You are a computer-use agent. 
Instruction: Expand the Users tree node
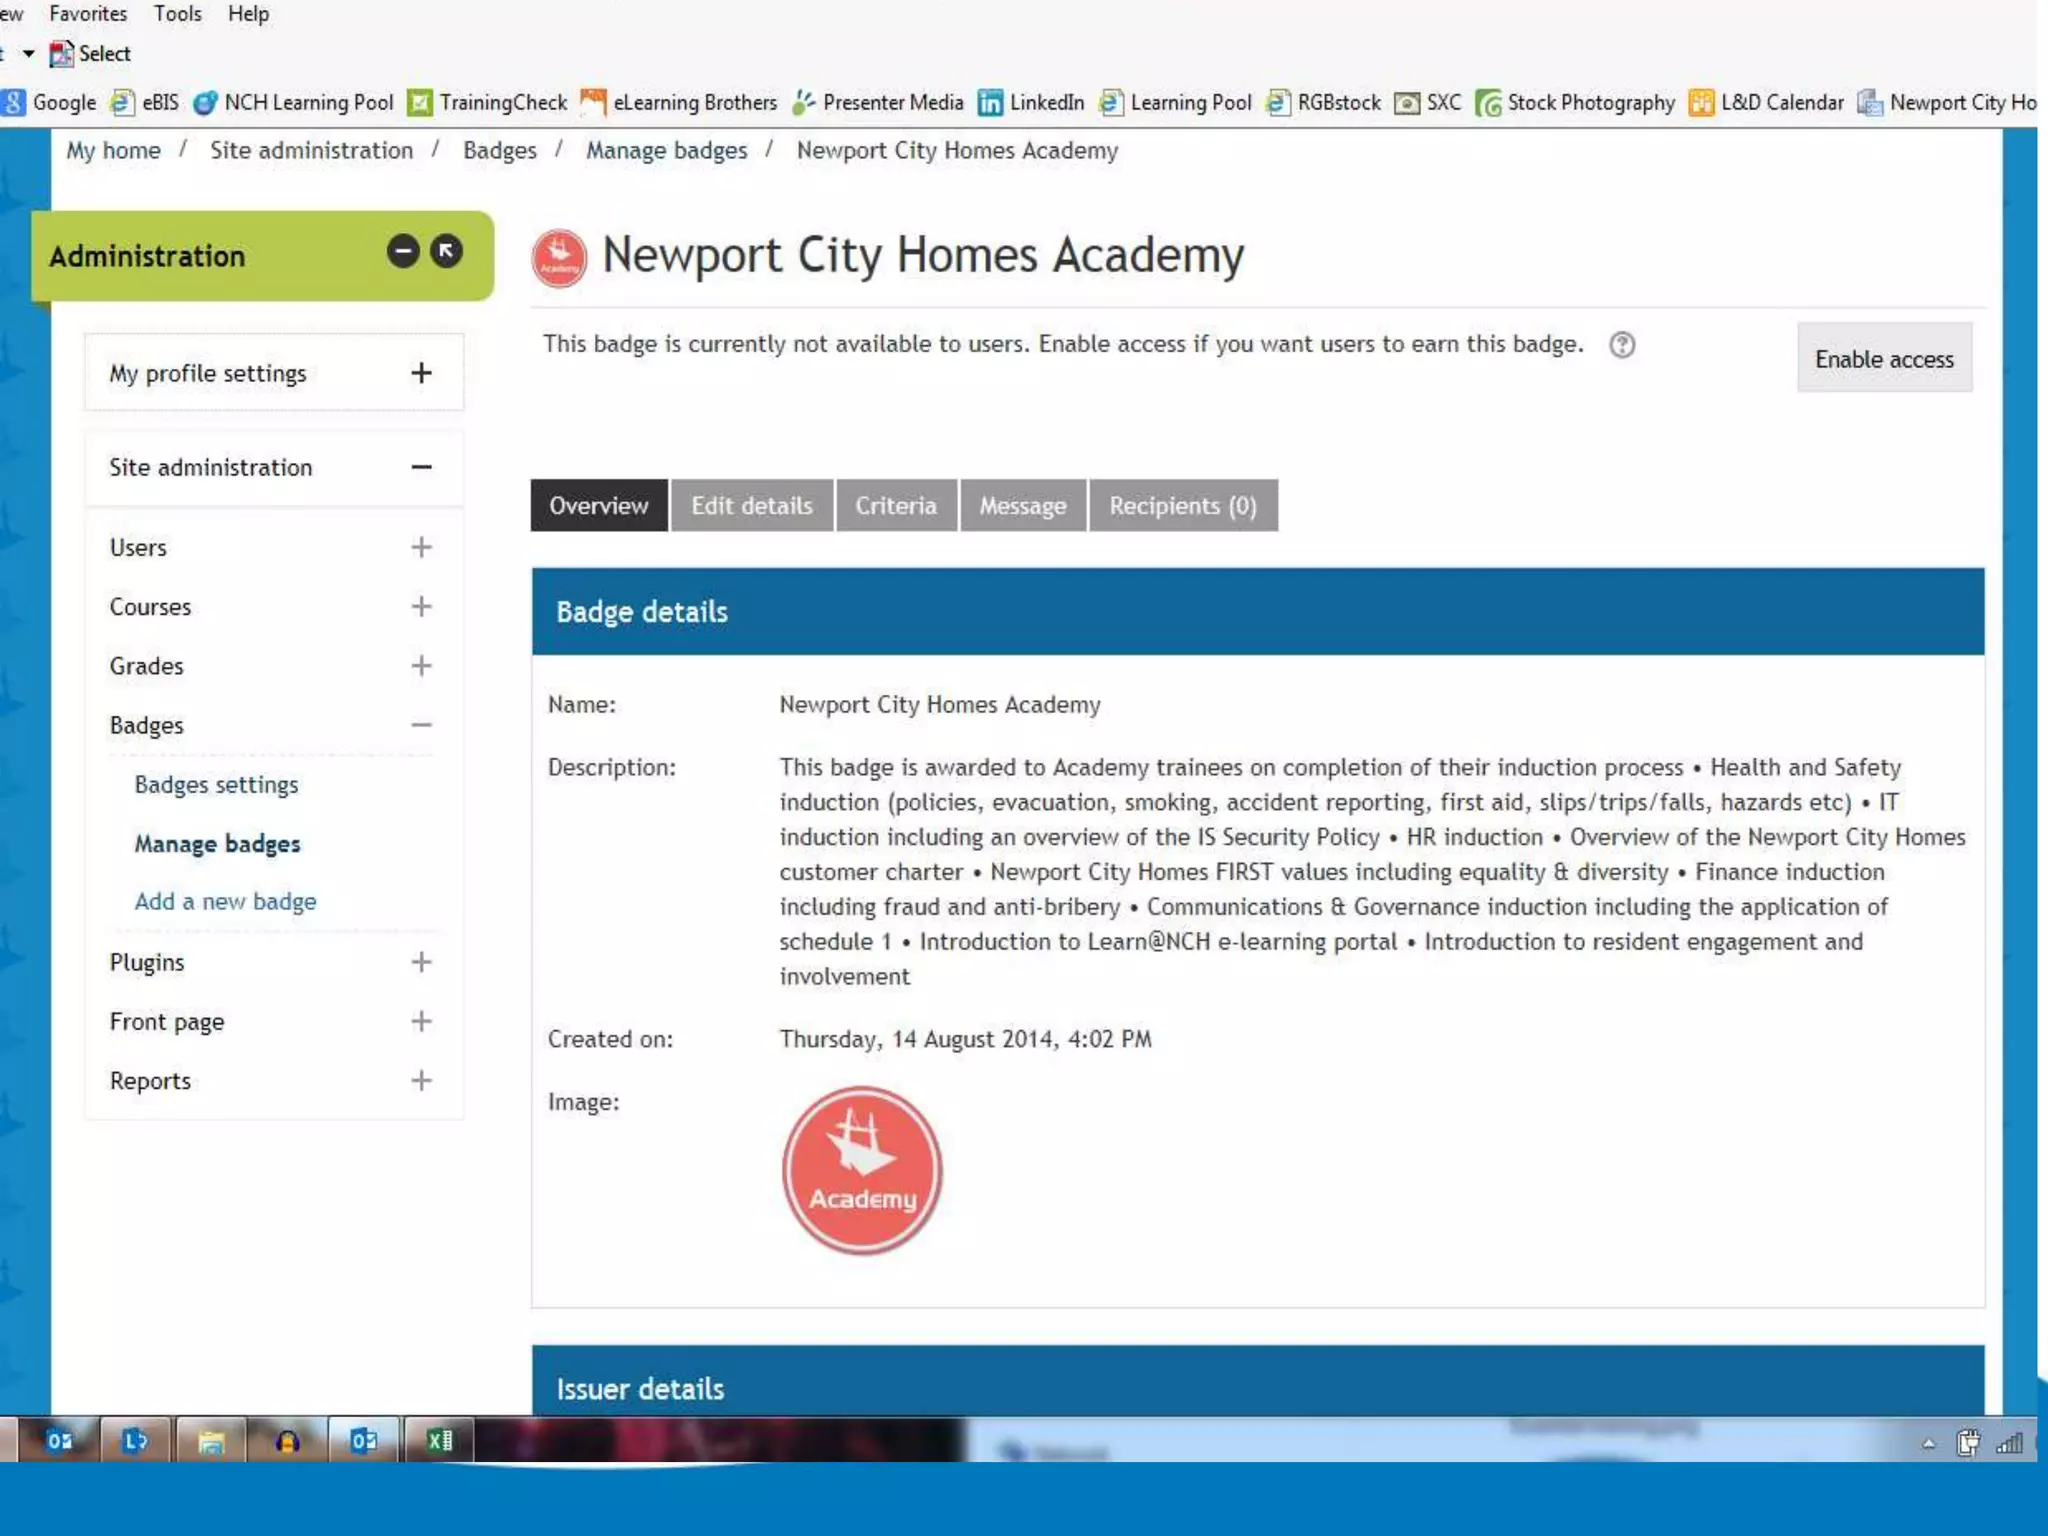pyautogui.click(x=421, y=547)
